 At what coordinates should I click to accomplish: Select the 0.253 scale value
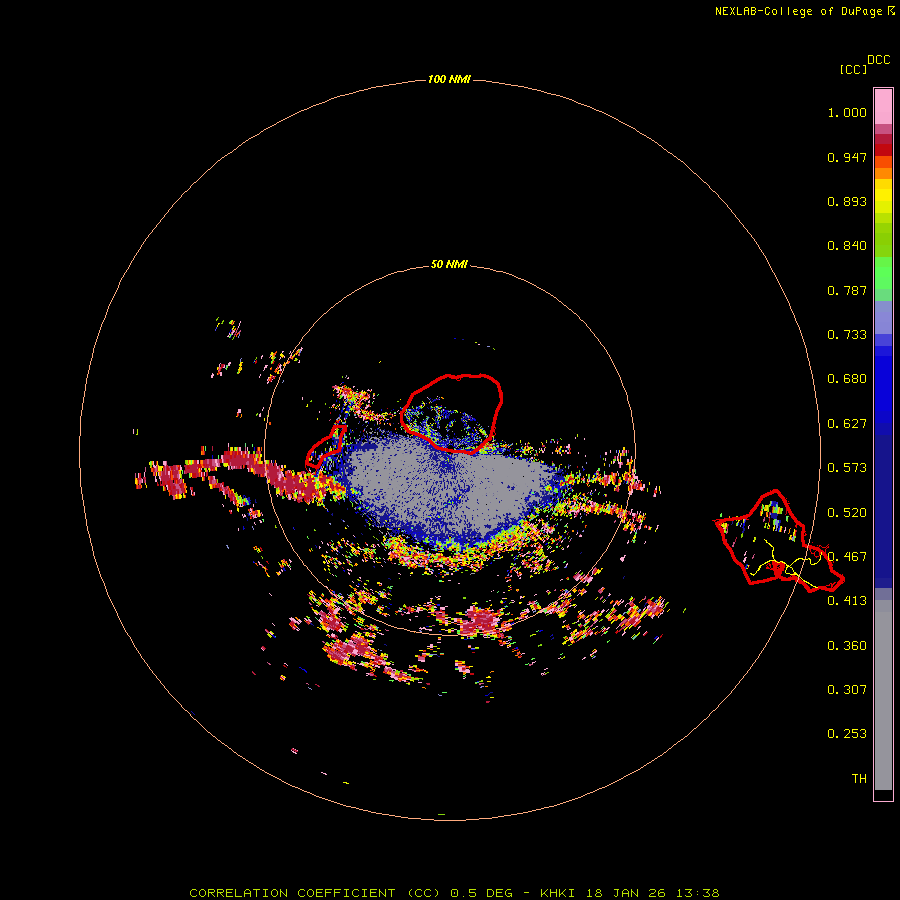847,734
